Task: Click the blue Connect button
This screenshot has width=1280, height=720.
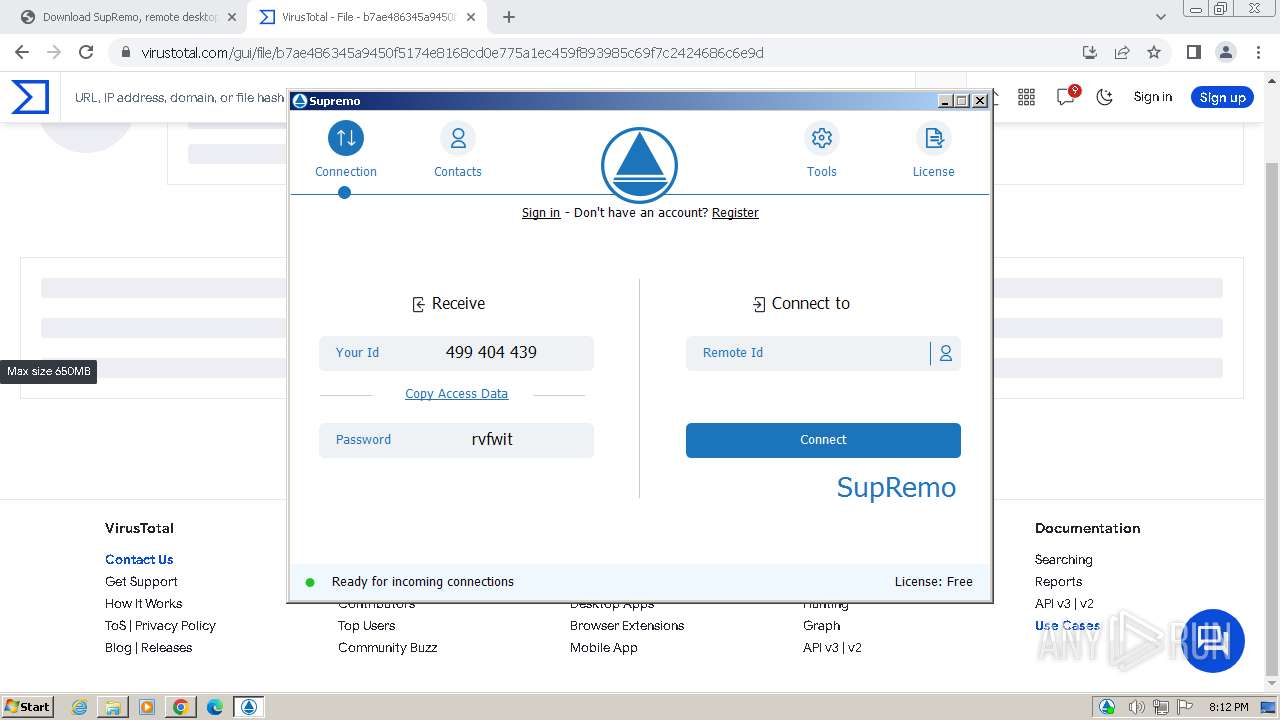Action: [823, 440]
